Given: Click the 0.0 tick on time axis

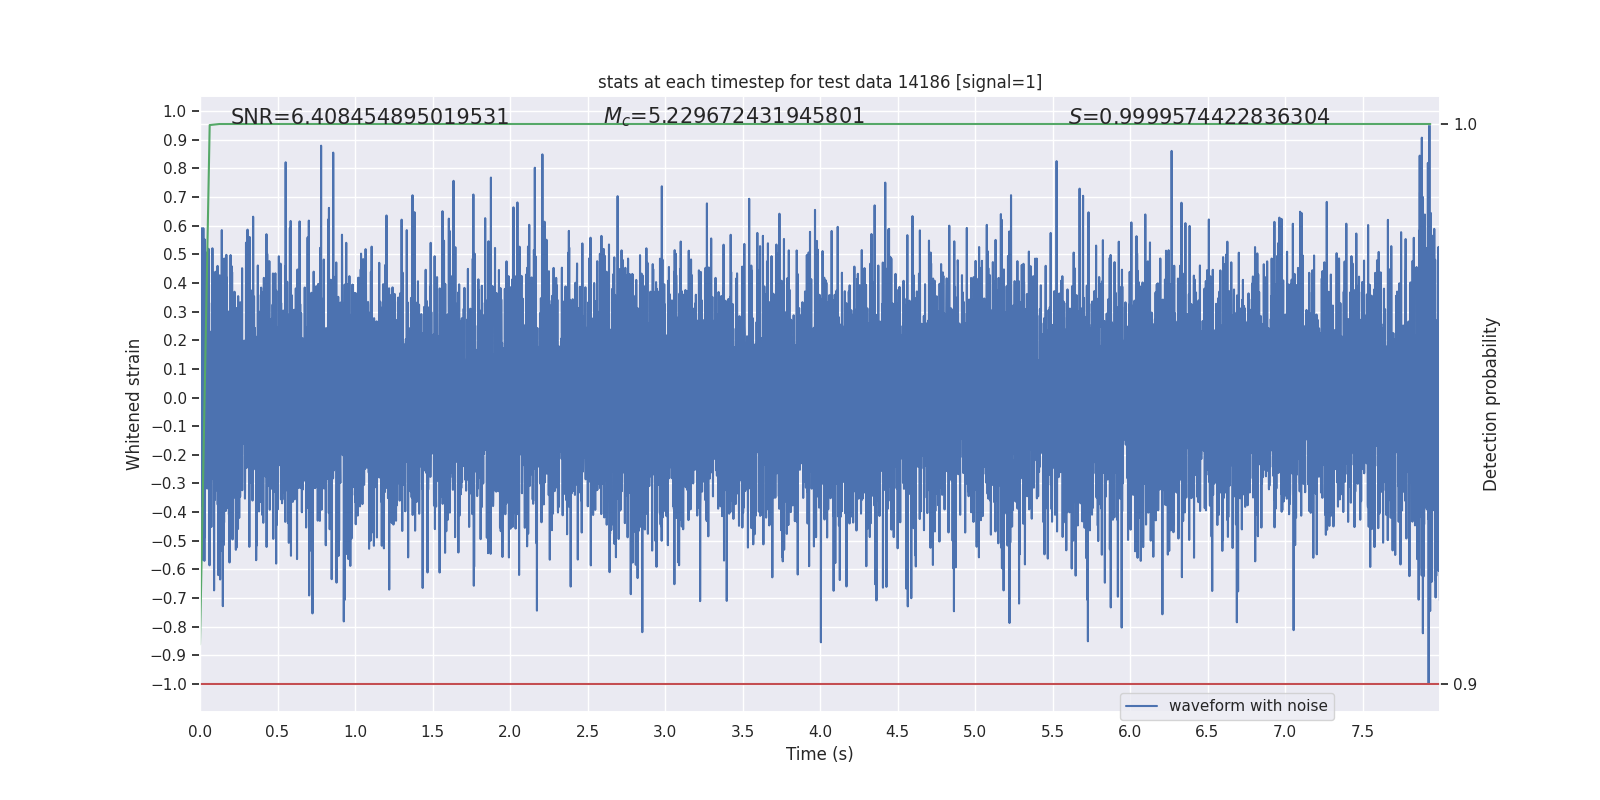Looking at the screenshot, I should tap(200, 731).
